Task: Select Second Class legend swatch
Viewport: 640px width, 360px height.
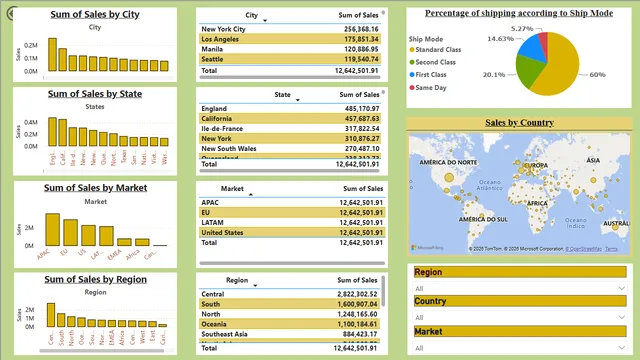Action: [412, 62]
